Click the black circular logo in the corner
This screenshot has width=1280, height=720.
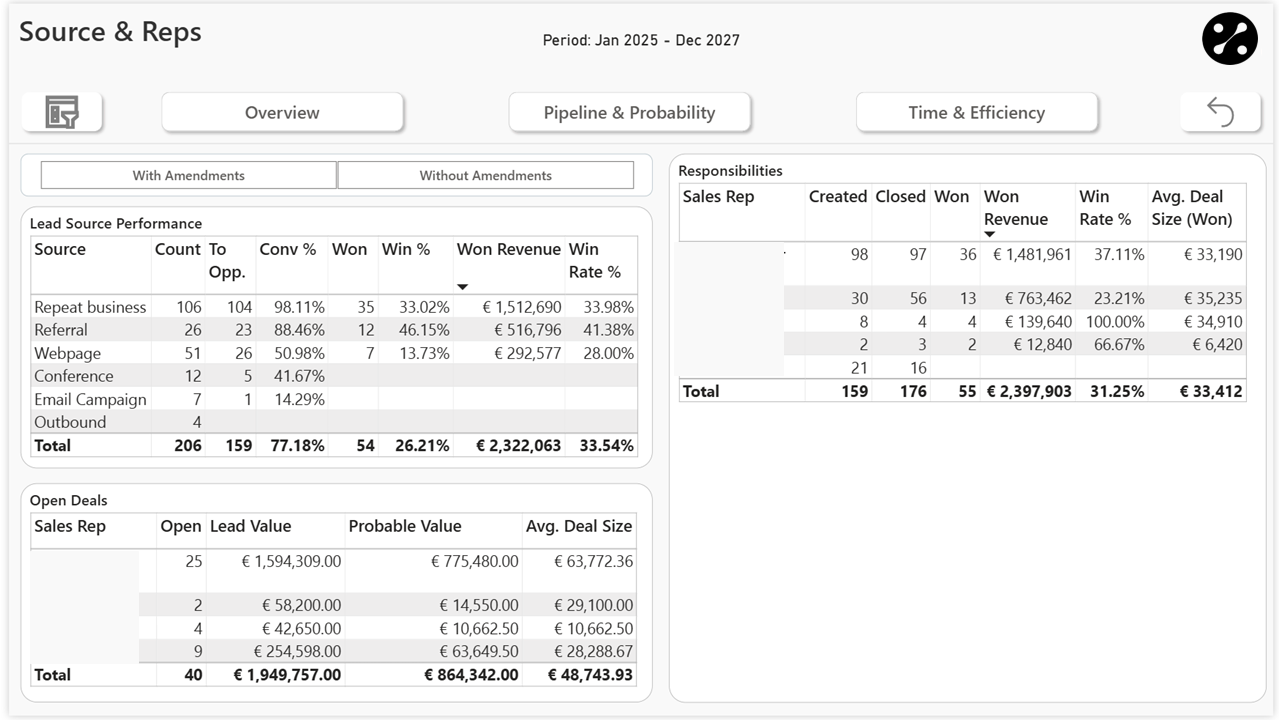(x=1229, y=39)
